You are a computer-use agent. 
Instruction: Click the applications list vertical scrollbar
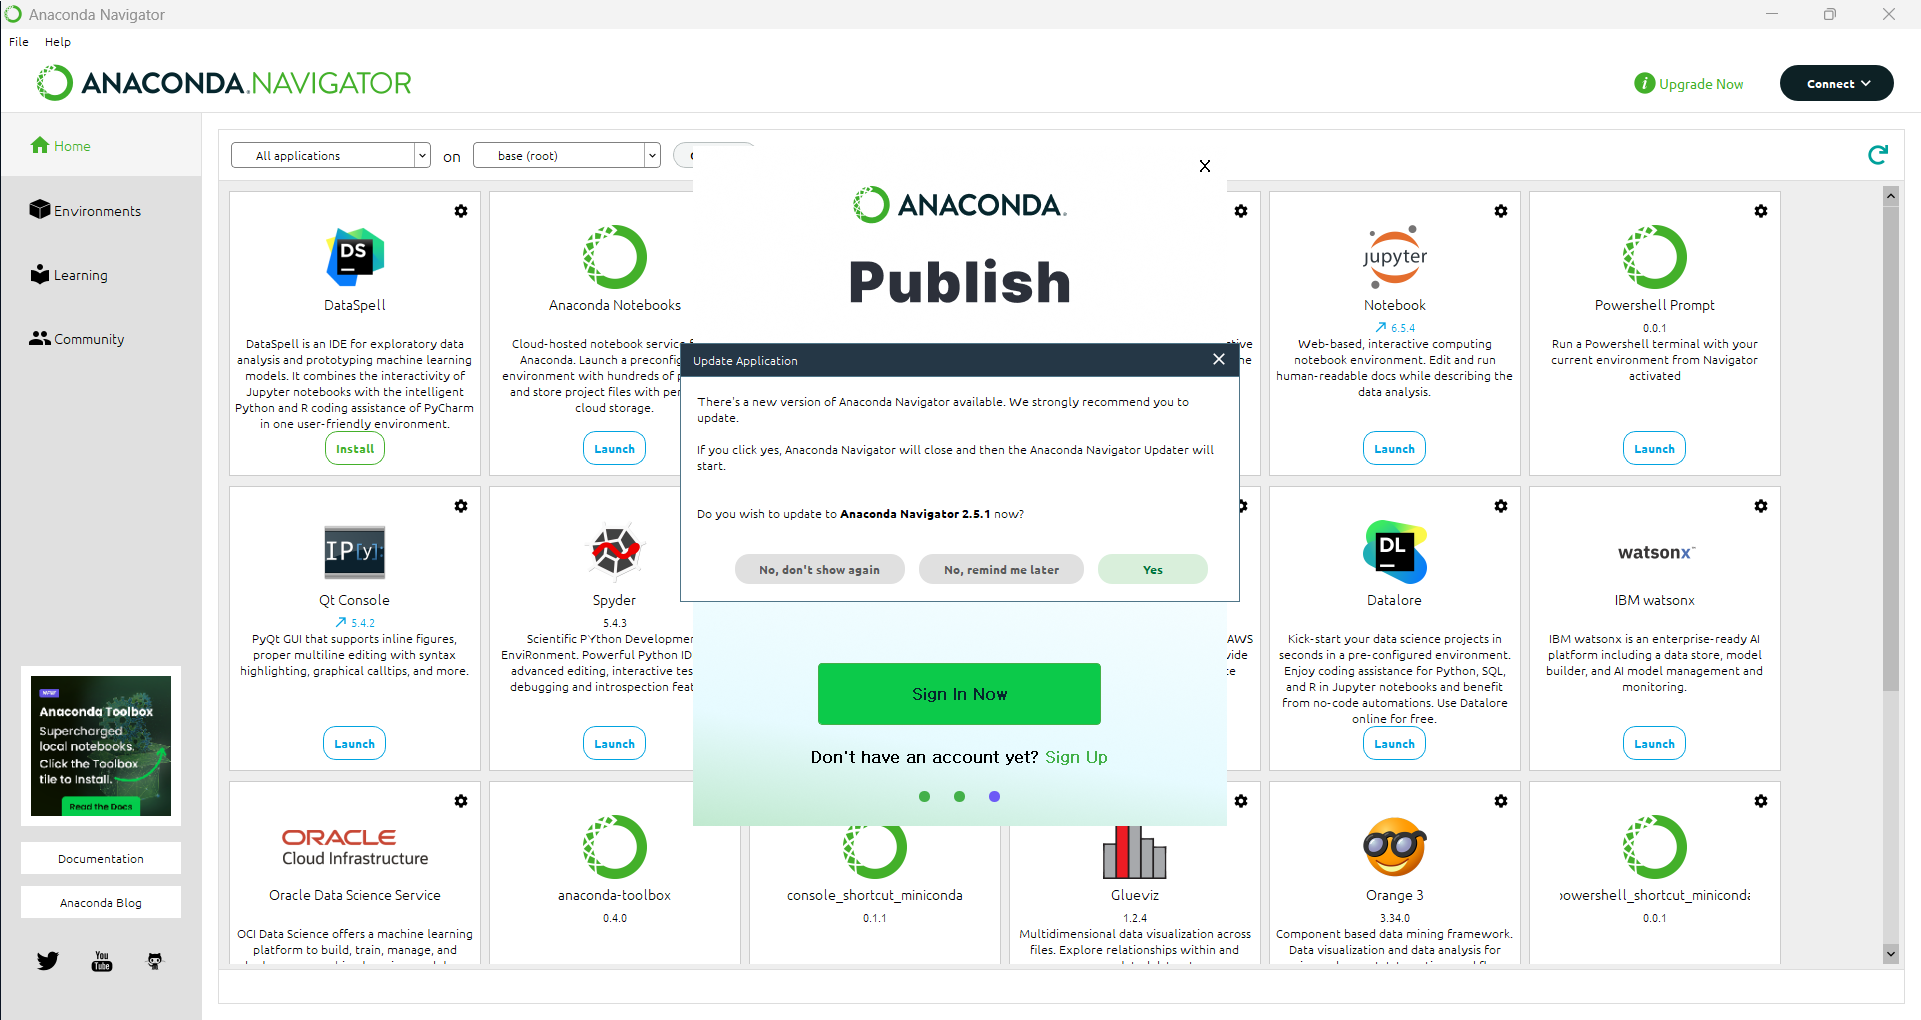point(1890,450)
